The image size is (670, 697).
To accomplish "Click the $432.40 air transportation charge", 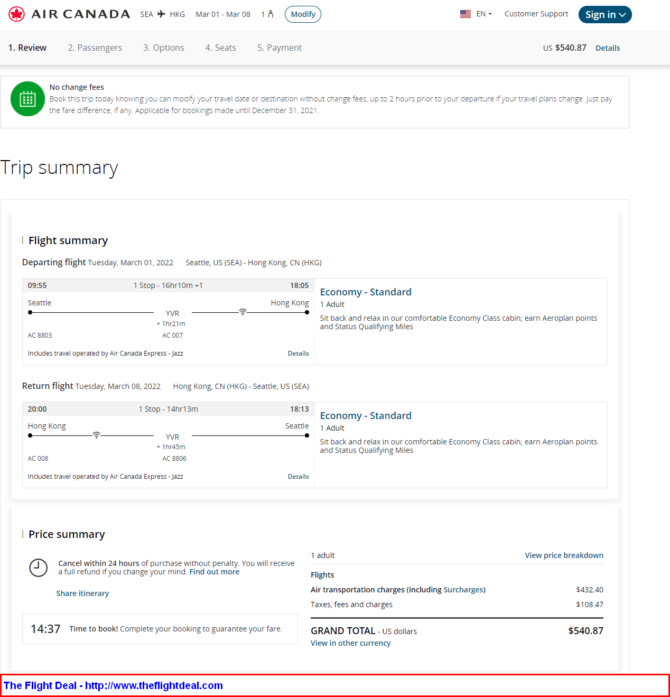I will click(x=590, y=590).
